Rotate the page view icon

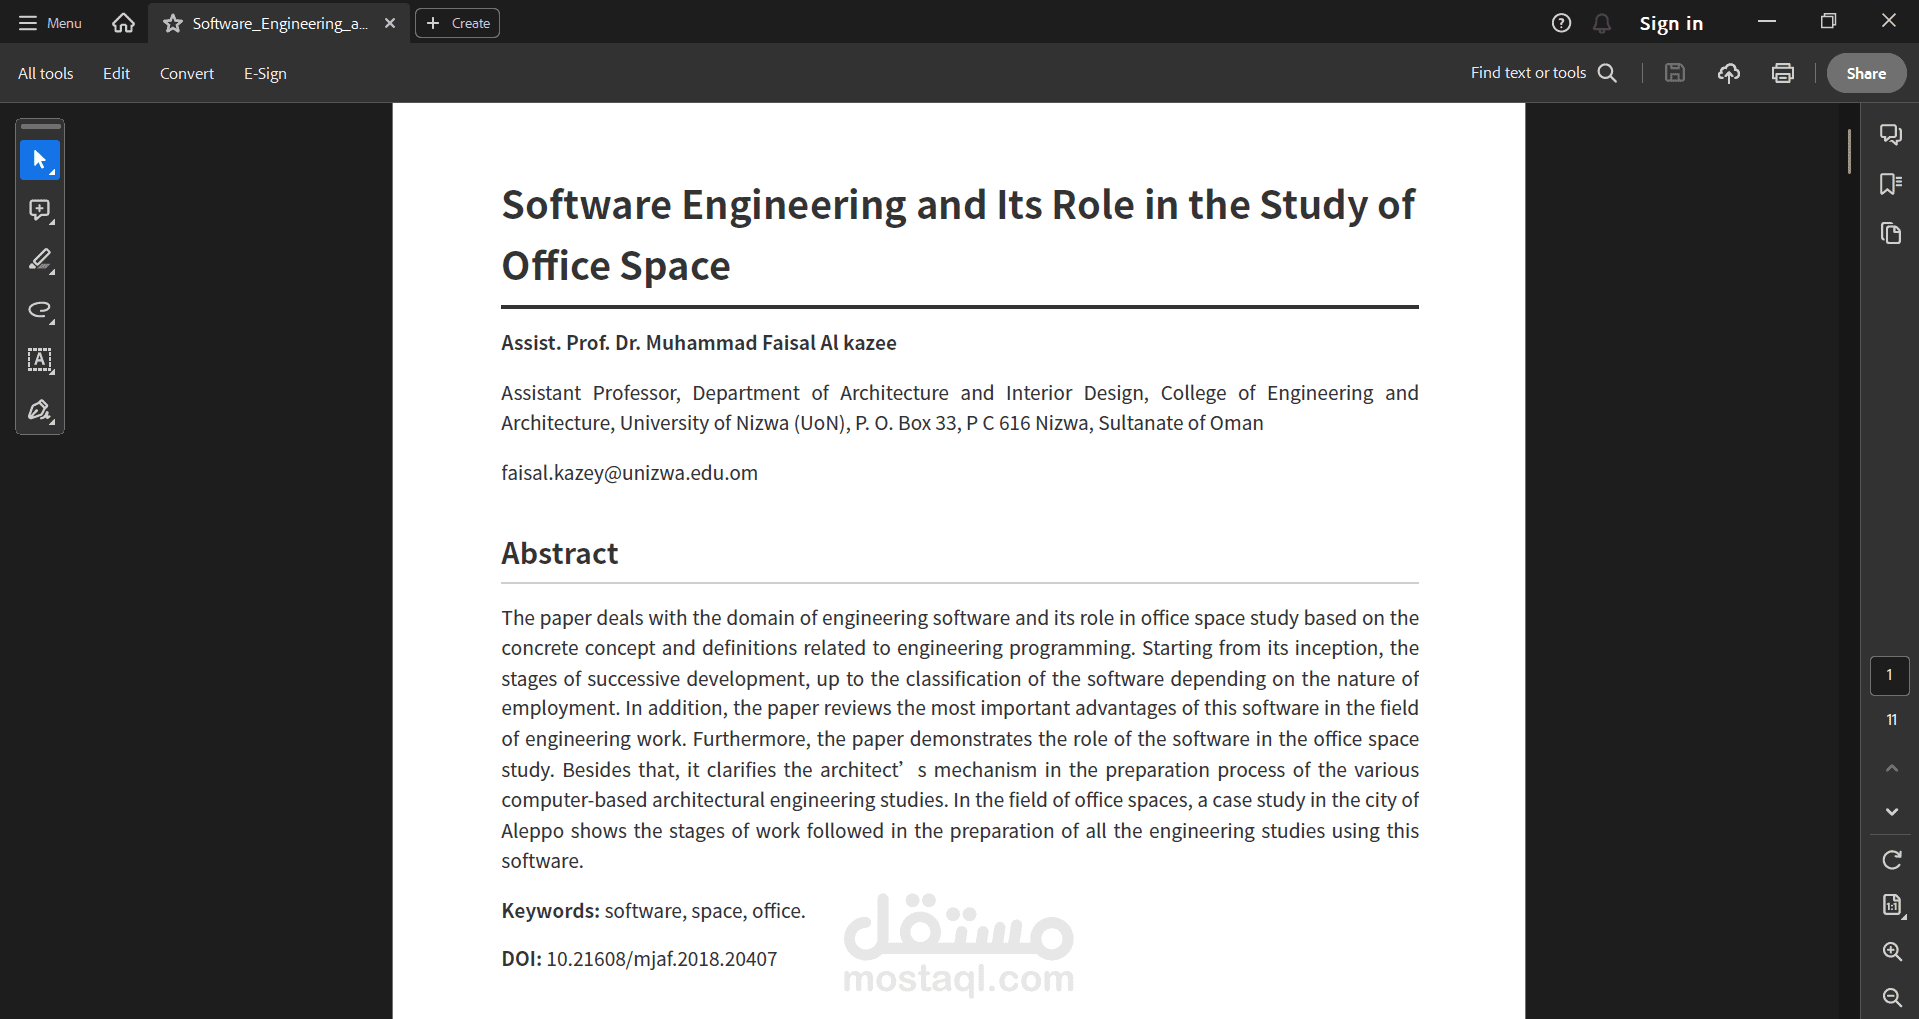pyautogui.click(x=1891, y=860)
